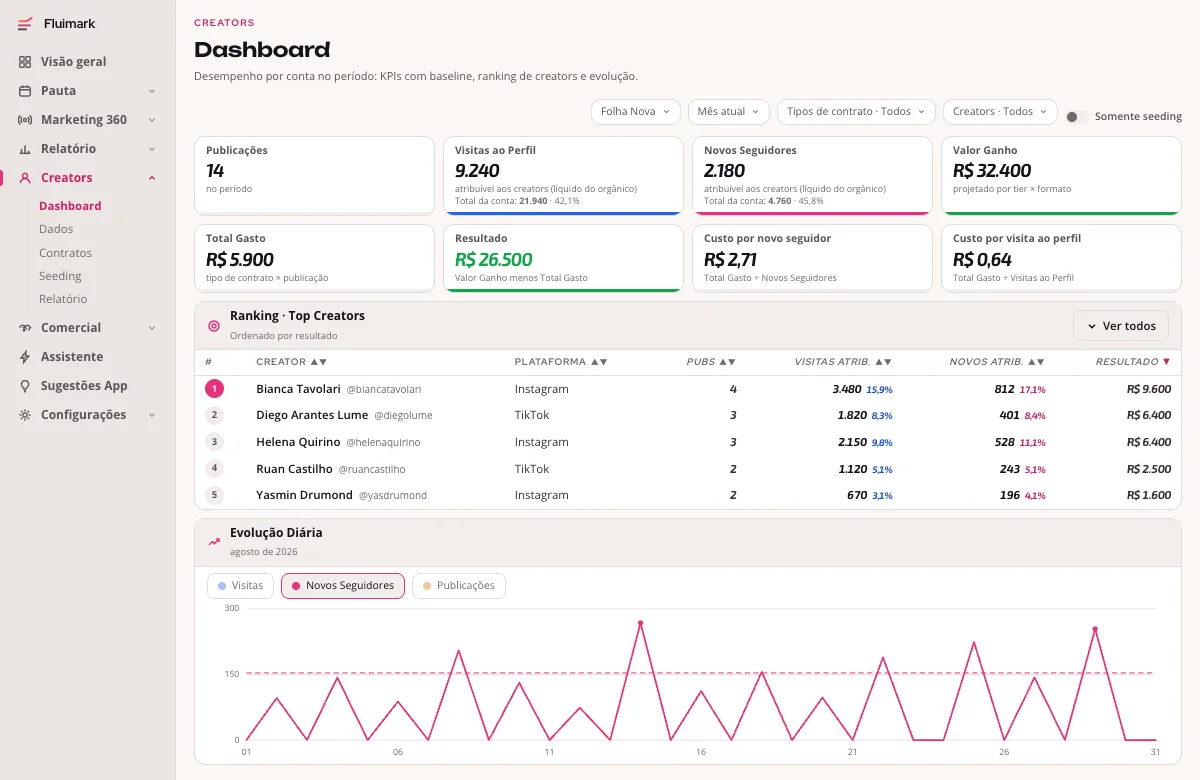Click rank badge 2 for Diego Arantes Lume
1200x780 pixels.
point(214,415)
